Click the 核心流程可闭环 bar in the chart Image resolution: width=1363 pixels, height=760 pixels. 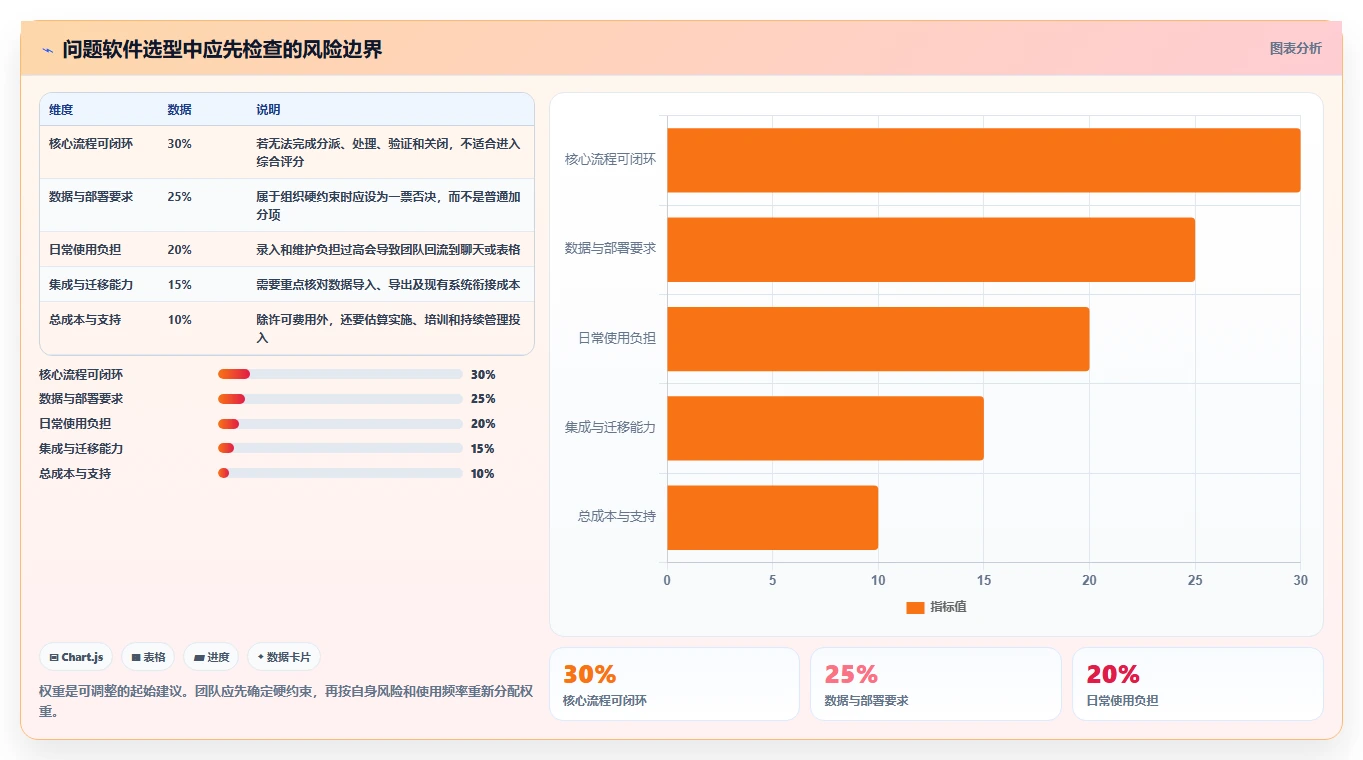[983, 160]
